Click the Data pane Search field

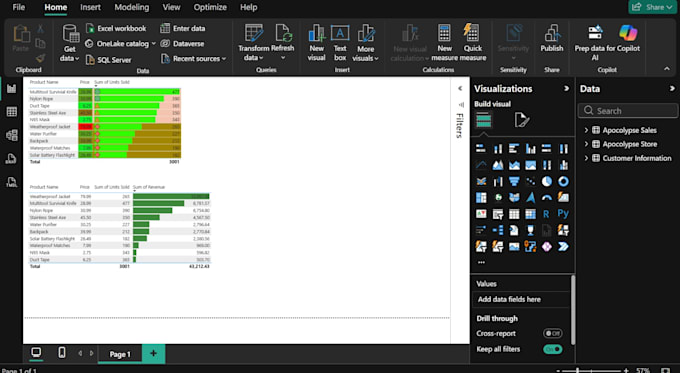628,111
